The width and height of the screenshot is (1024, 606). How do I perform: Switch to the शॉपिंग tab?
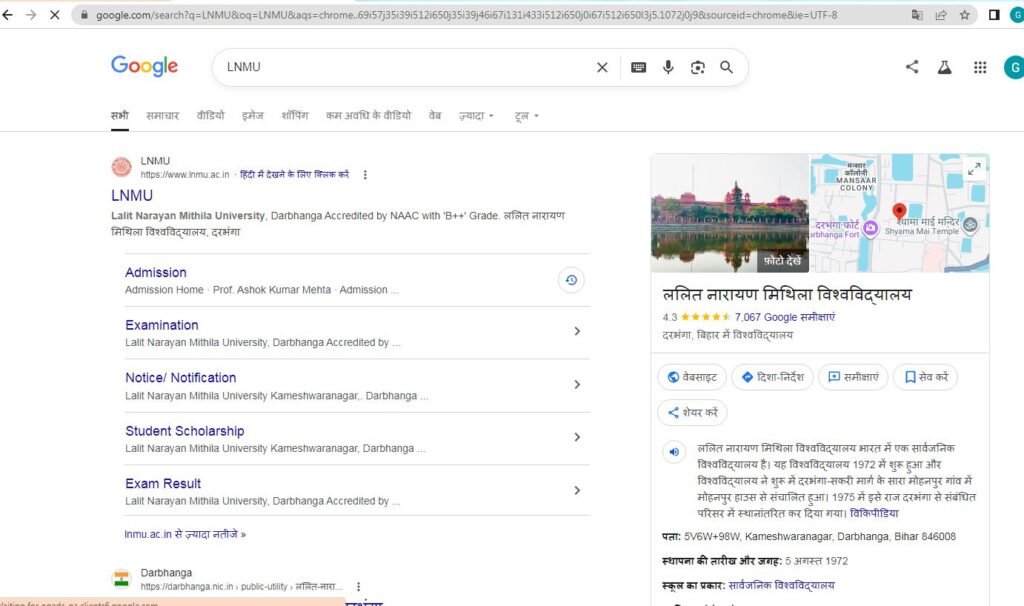pyautogui.click(x=295, y=116)
